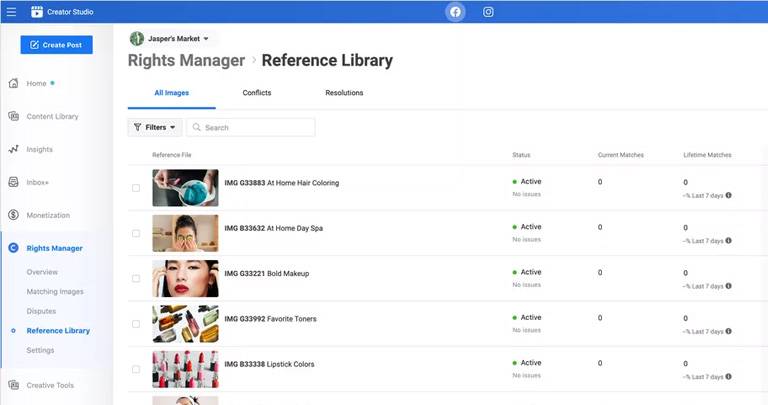This screenshot has height=405, width=768.
Task: Switch to the Conflicts tab
Action: click(257, 93)
